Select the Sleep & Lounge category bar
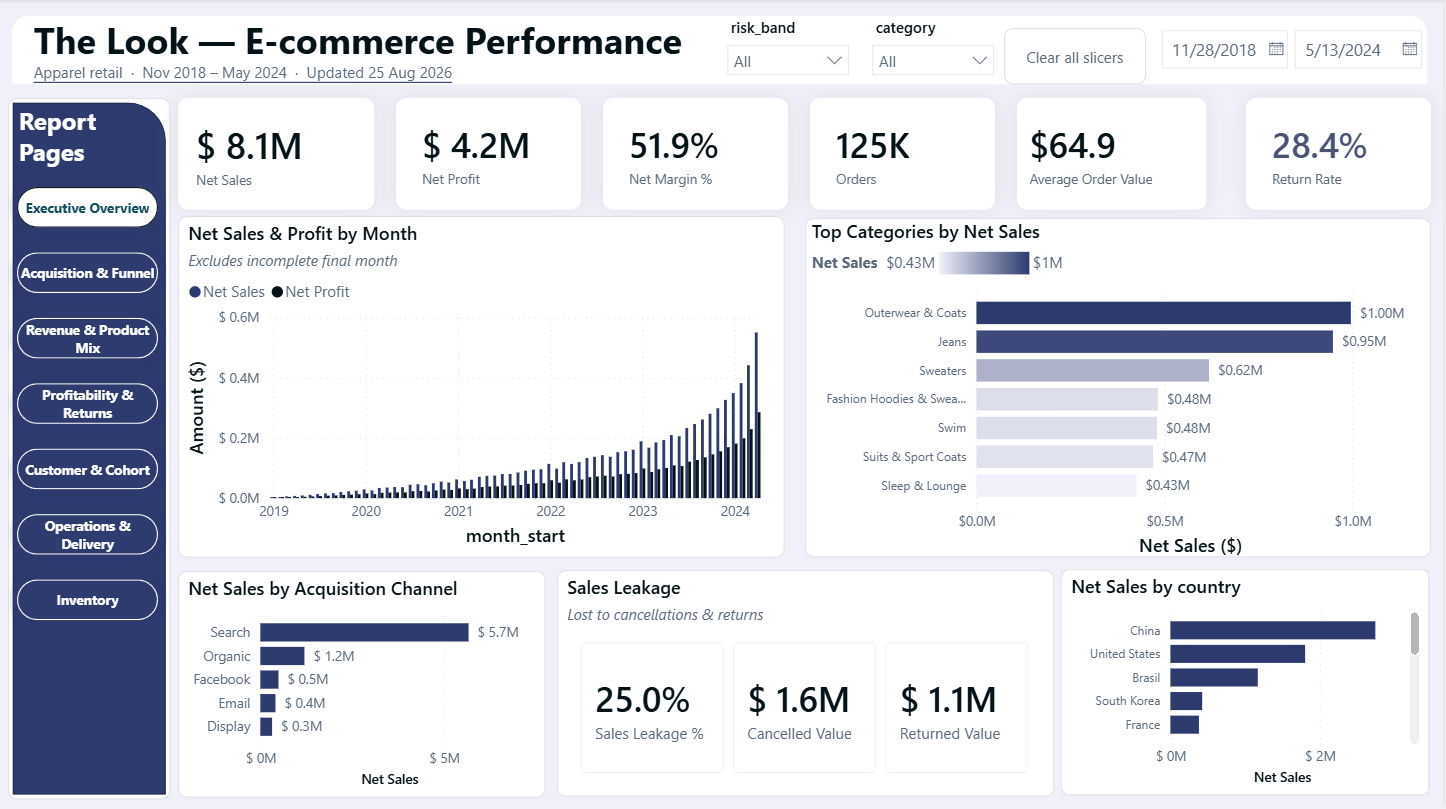 click(x=1056, y=486)
